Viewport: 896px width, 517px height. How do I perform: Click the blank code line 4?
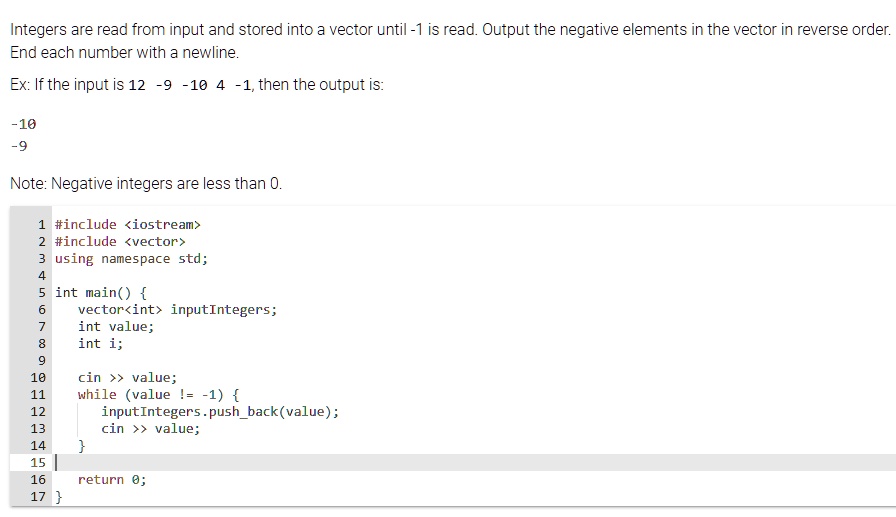pyautogui.click(x=300, y=275)
